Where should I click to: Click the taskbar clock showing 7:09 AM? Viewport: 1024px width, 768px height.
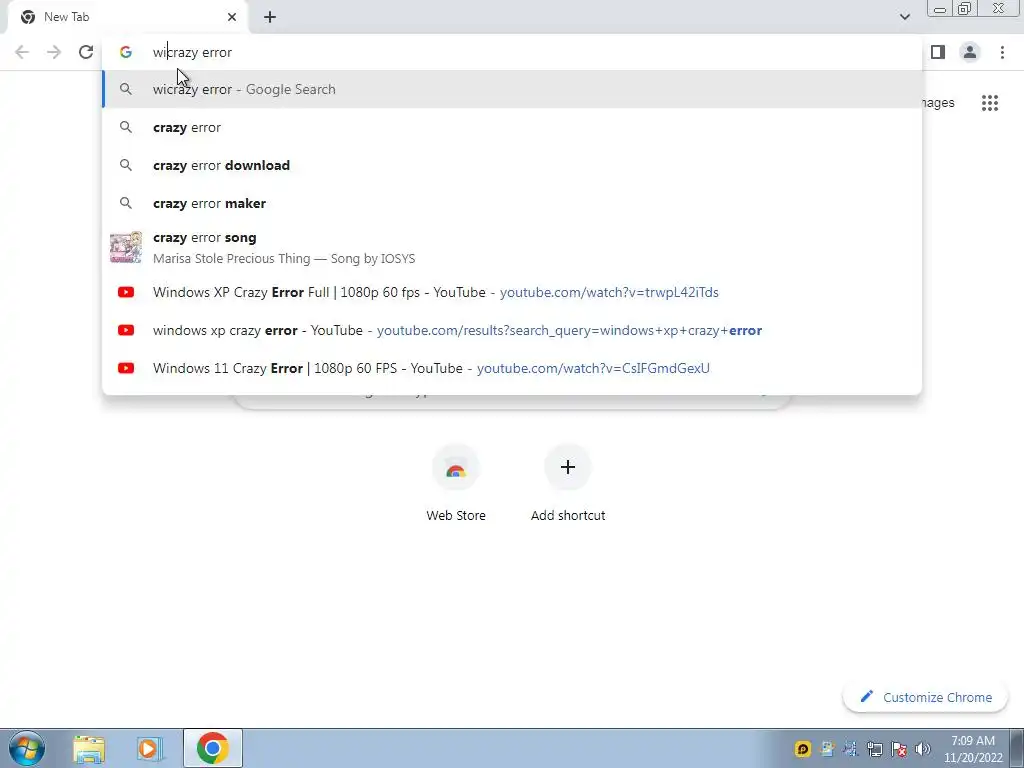pos(973,749)
